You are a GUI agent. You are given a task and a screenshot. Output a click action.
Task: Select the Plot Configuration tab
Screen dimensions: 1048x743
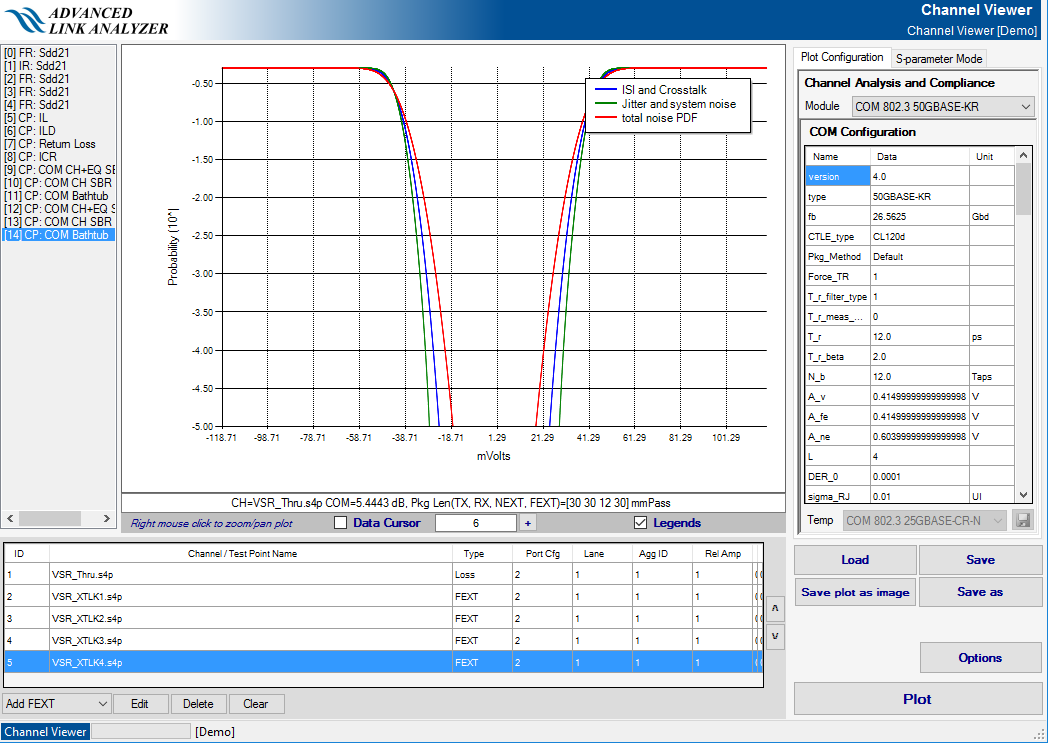[842, 58]
